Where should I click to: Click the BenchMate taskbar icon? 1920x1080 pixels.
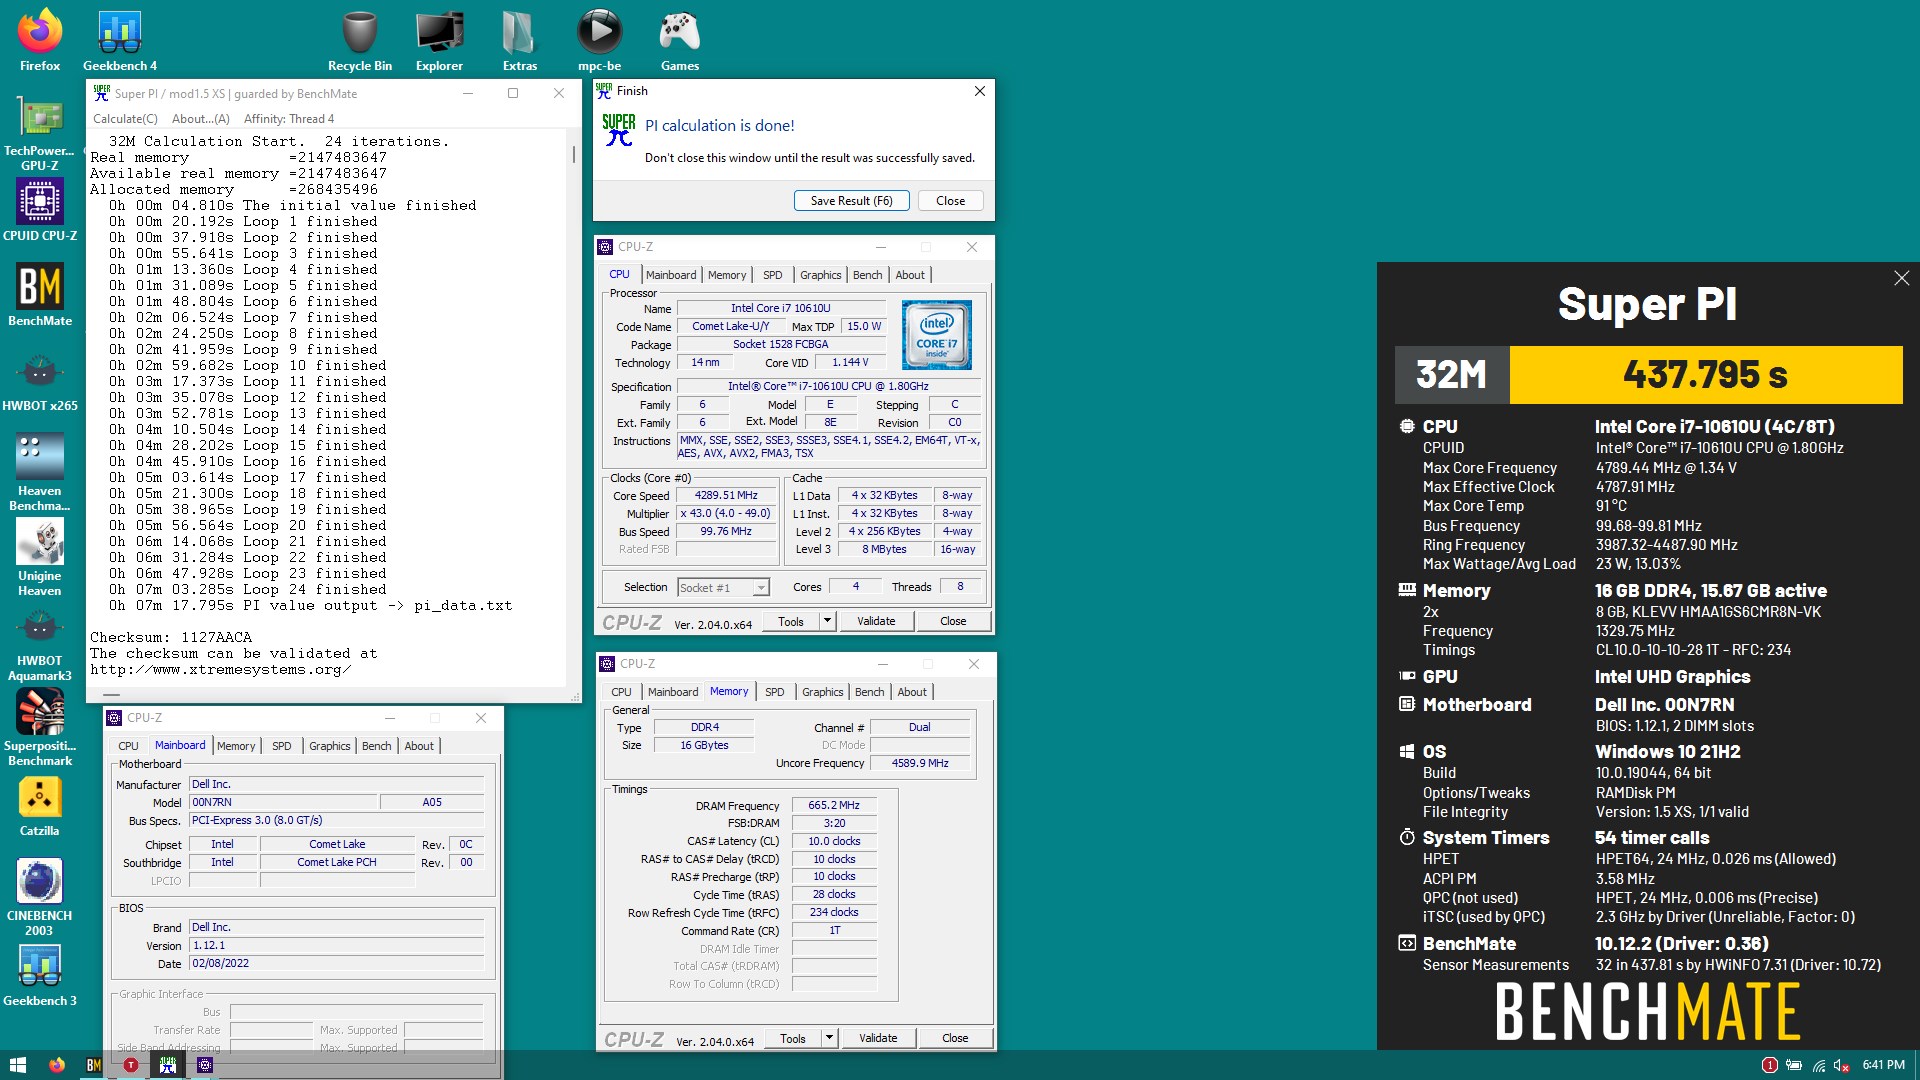pos(93,1065)
